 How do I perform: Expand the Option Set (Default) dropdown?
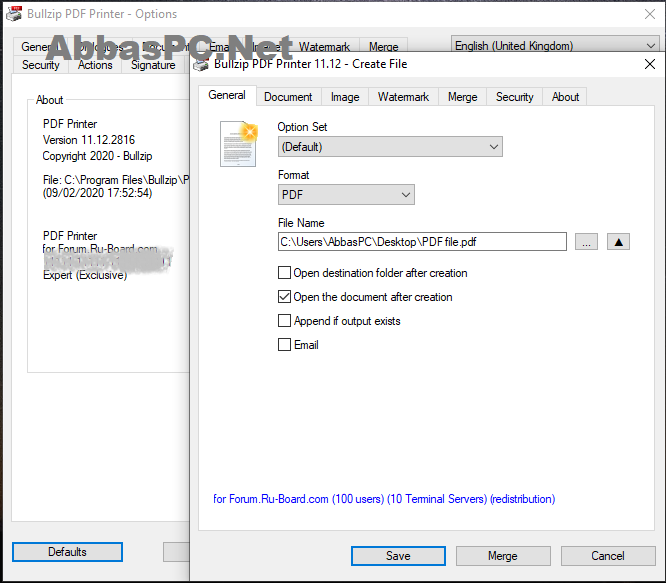390,146
